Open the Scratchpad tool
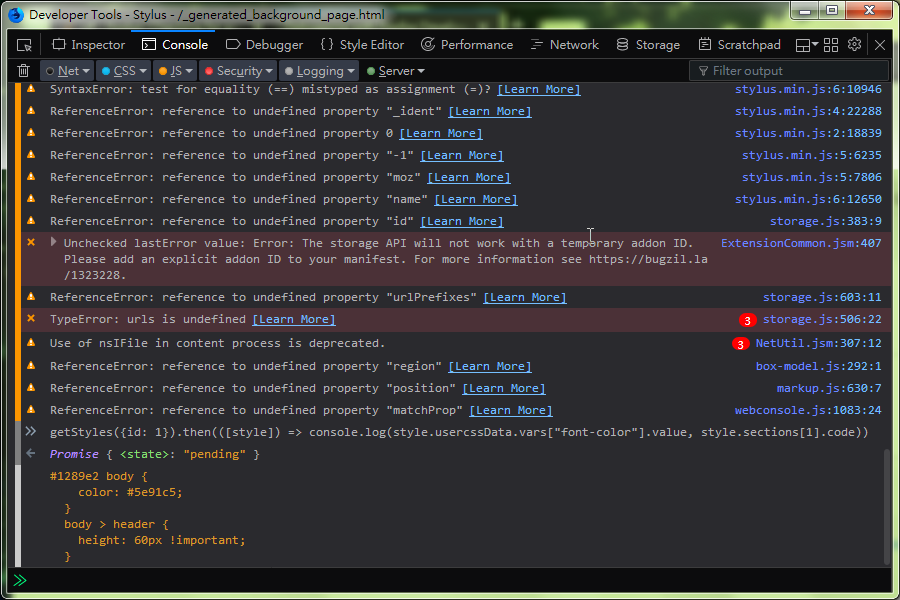The height and width of the screenshot is (600, 900). [x=739, y=45]
